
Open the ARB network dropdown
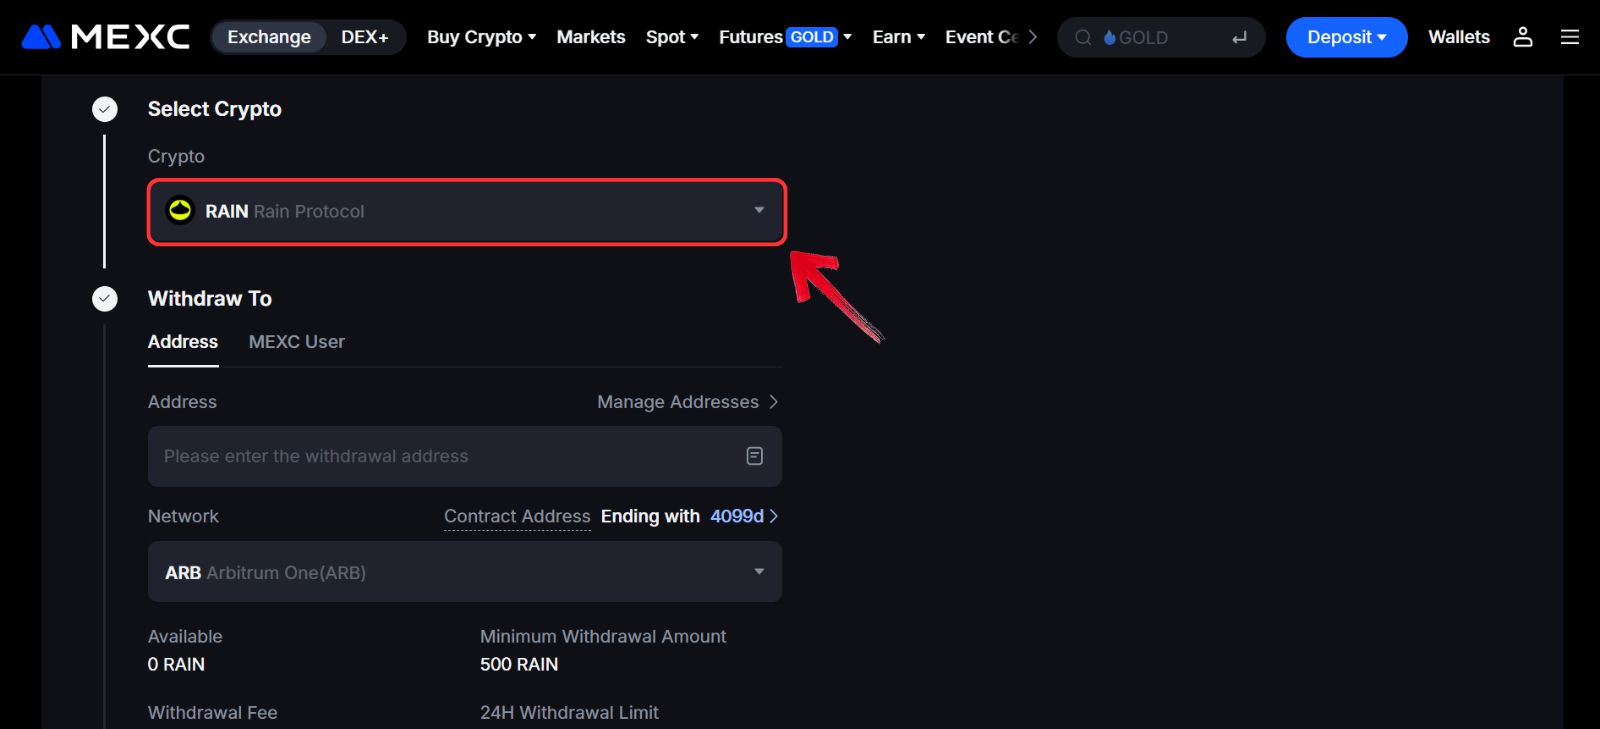759,572
